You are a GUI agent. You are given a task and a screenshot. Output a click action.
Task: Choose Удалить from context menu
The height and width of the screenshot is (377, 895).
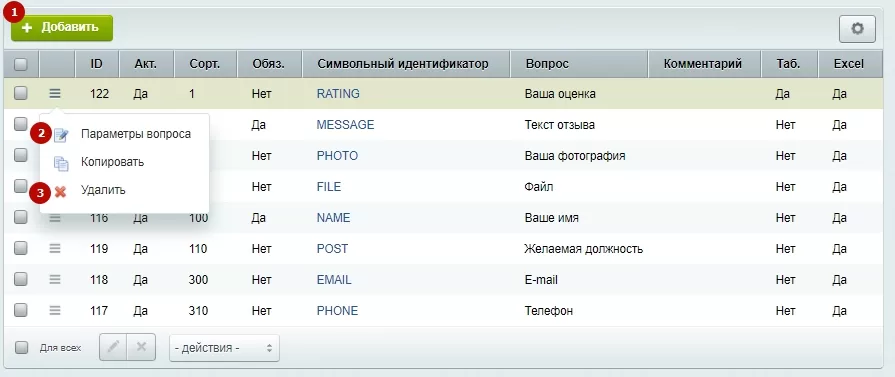click(103, 190)
